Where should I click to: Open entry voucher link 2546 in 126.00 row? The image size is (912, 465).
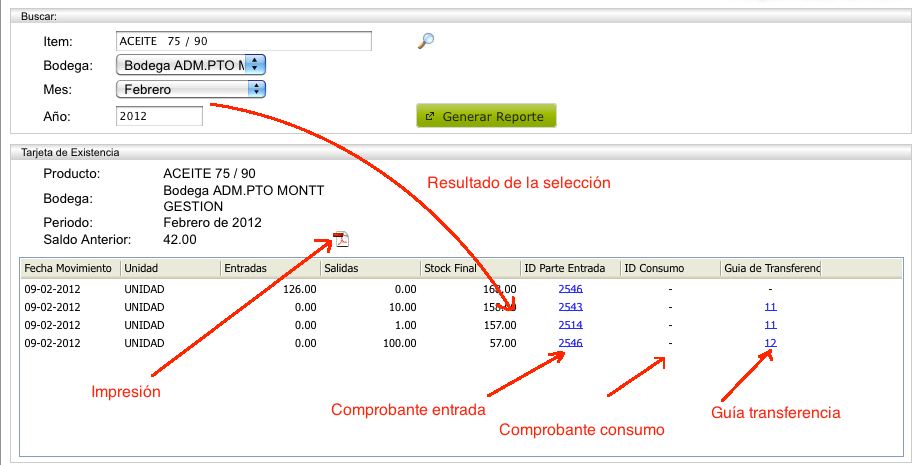point(571,289)
